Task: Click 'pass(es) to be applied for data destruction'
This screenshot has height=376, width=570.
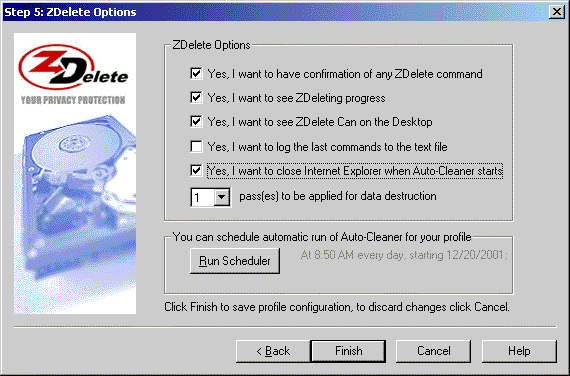Action: (x=338, y=196)
